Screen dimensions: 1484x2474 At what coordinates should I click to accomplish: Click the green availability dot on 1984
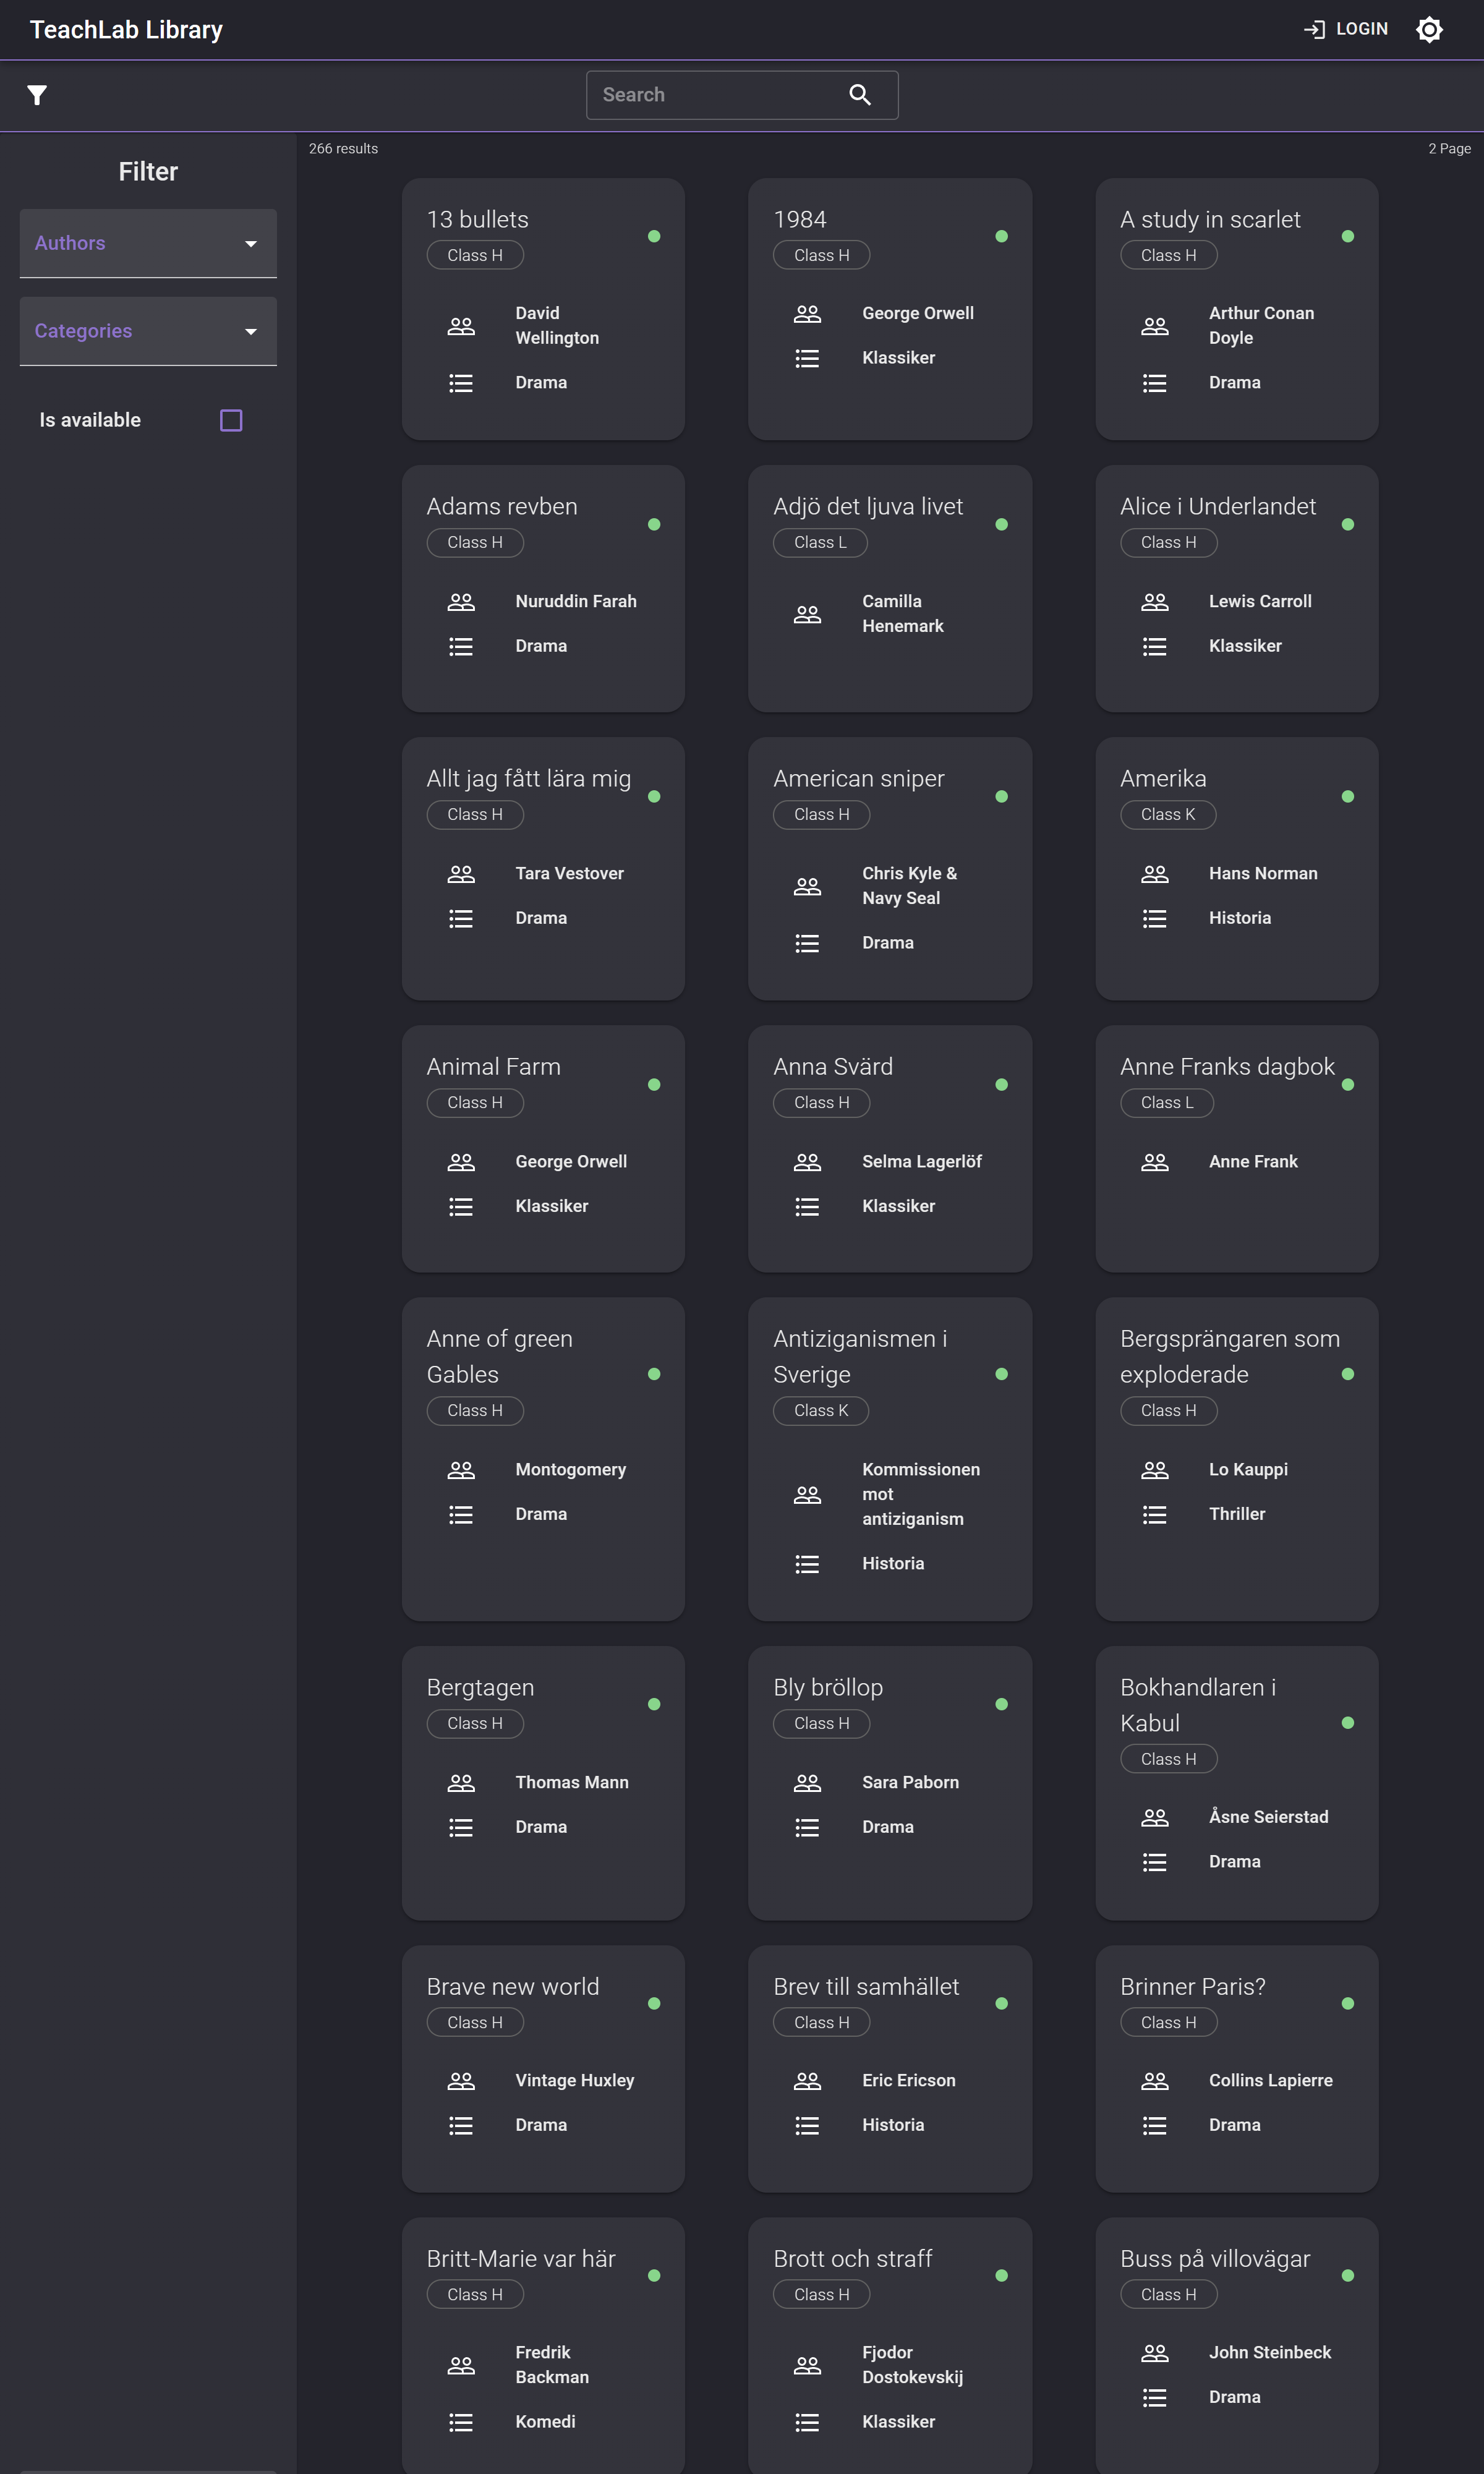pos(1001,236)
